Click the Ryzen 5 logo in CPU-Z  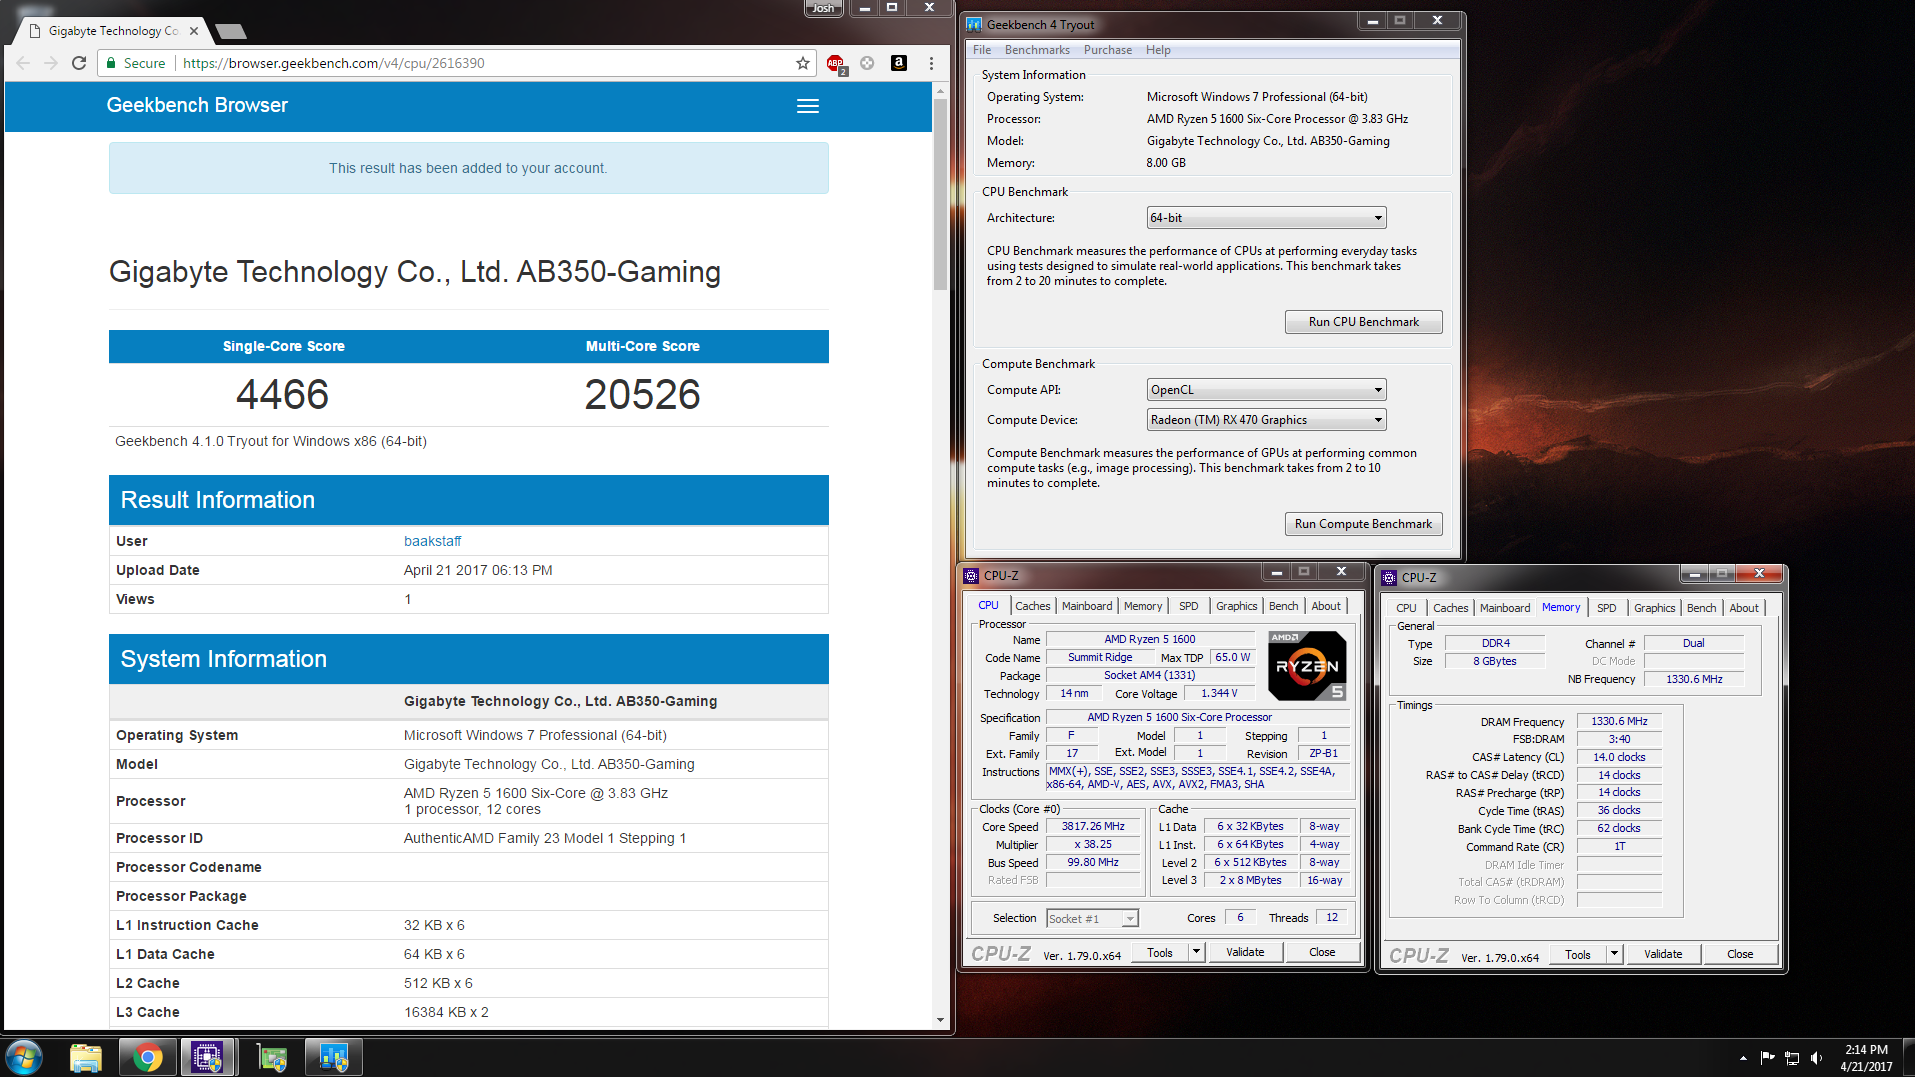(x=1307, y=665)
